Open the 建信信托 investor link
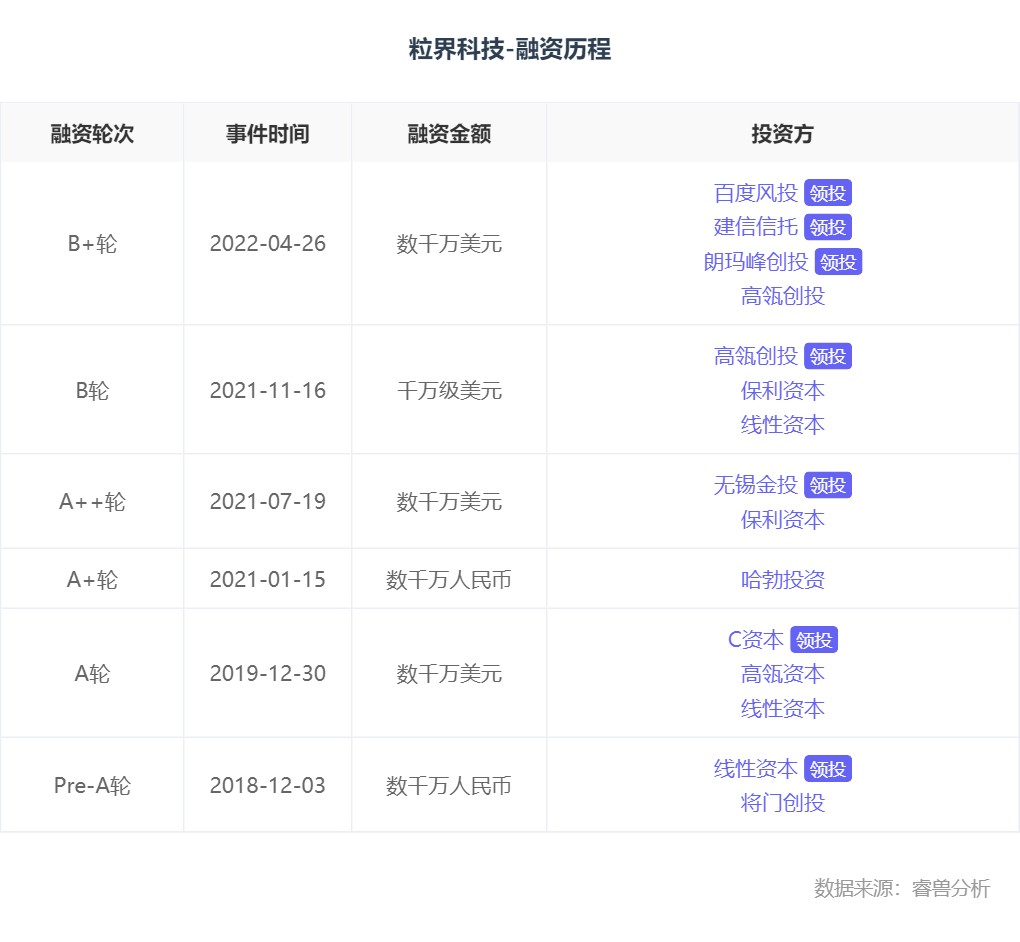 pos(755,227)
